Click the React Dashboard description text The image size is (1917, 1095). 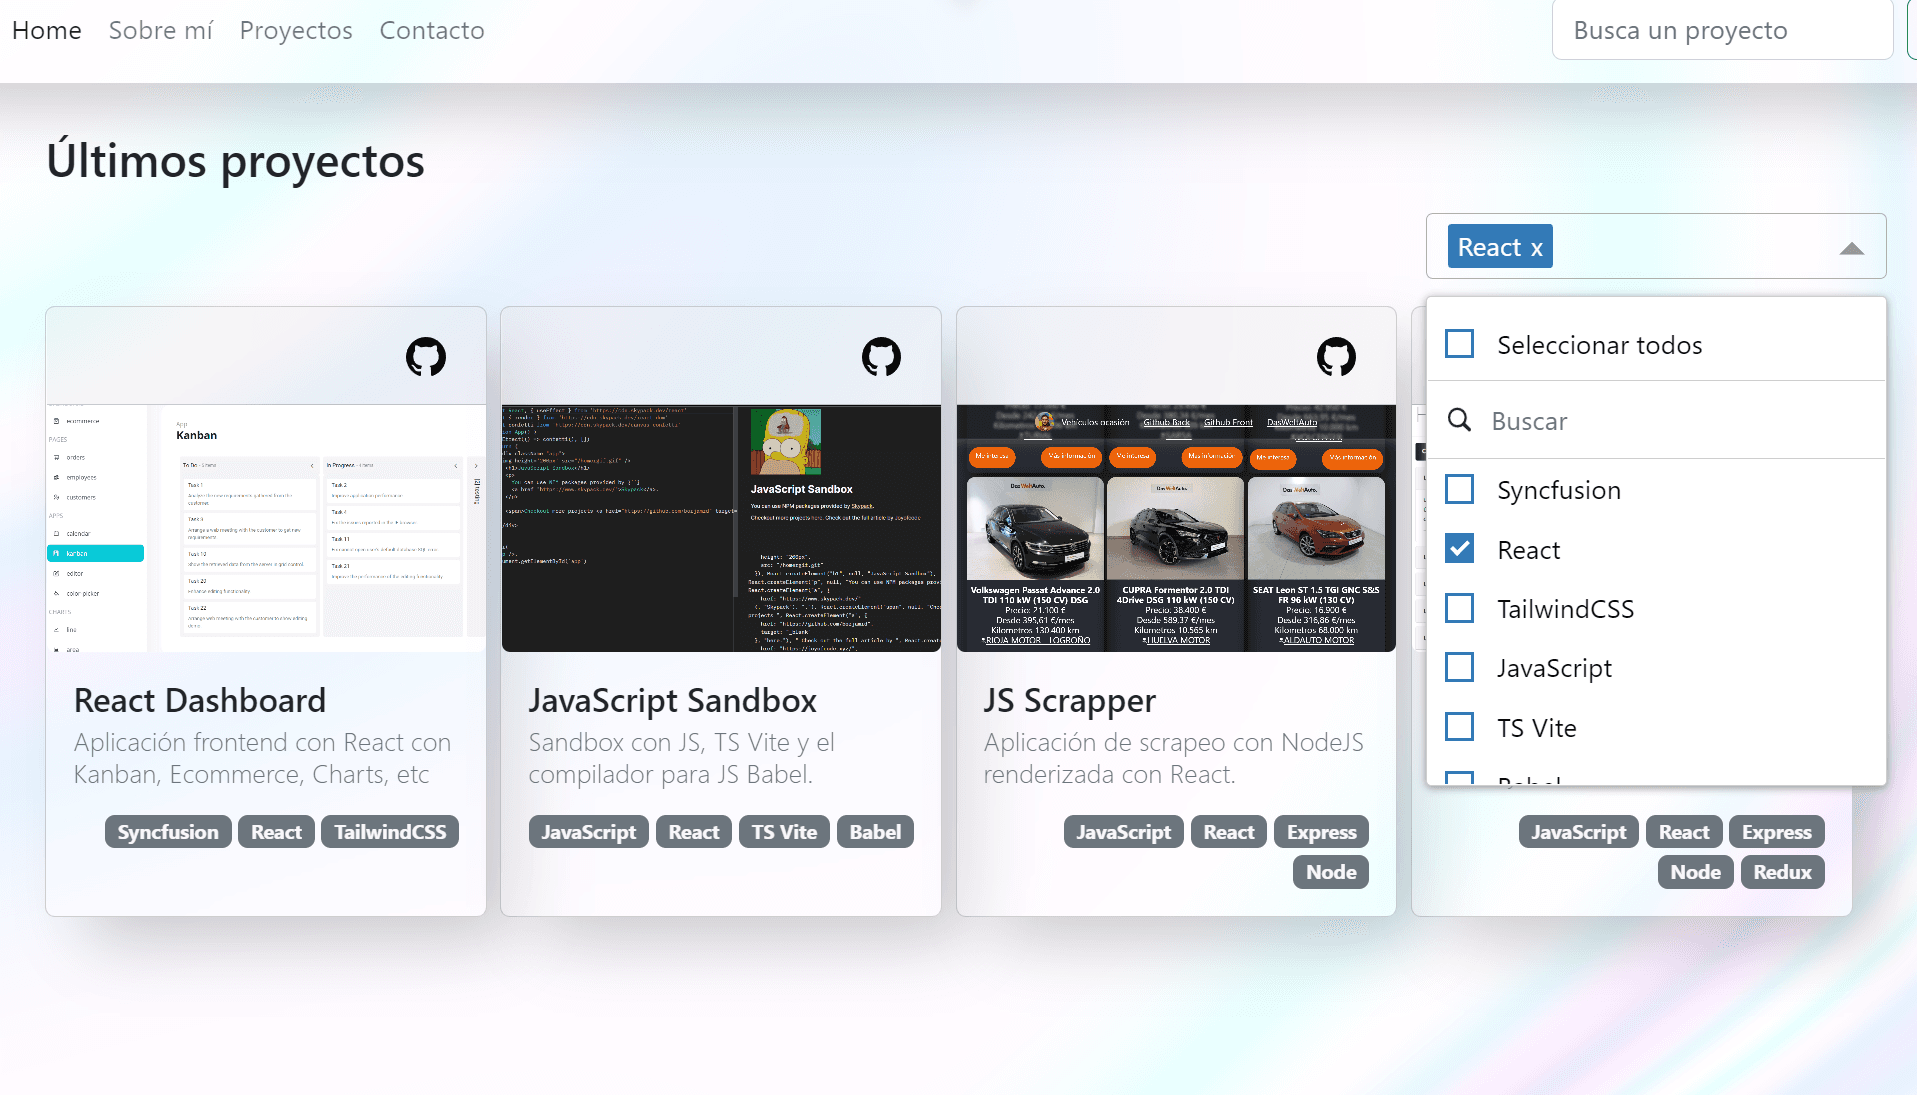[262, 758]
